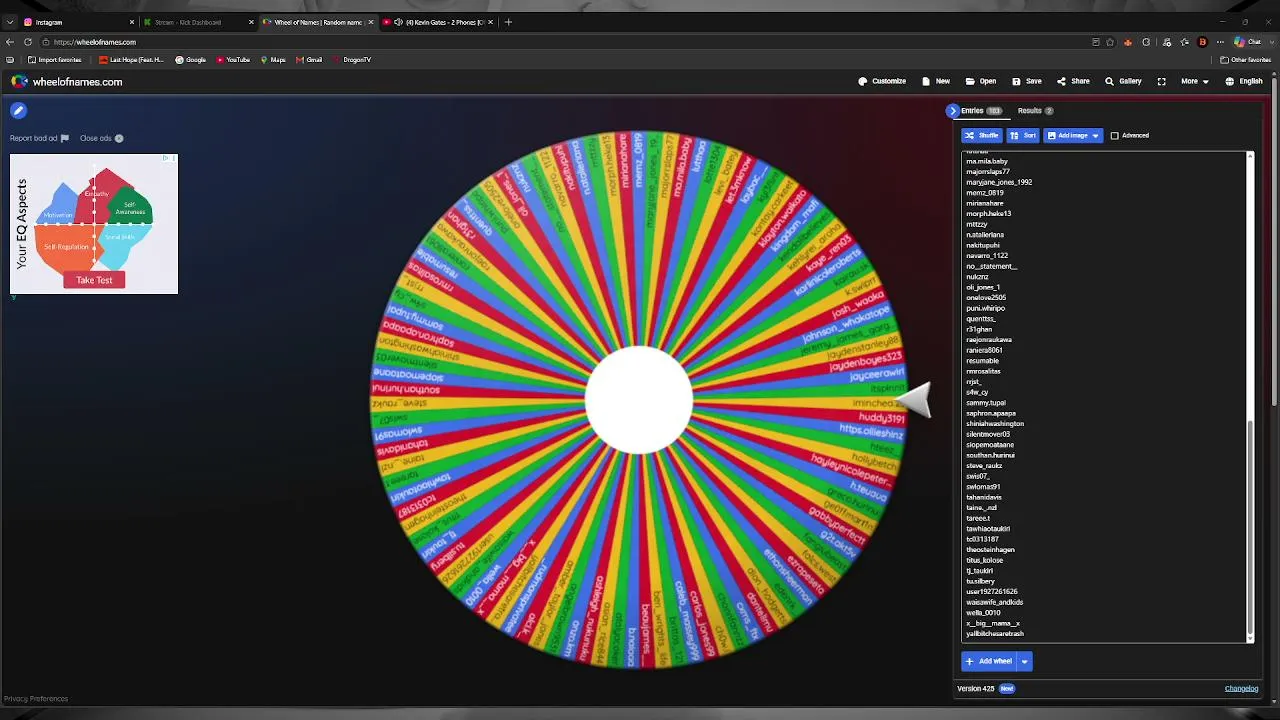Add a new wheel
This screenshot has height=720, width=1280.
[x=988, y=661]
